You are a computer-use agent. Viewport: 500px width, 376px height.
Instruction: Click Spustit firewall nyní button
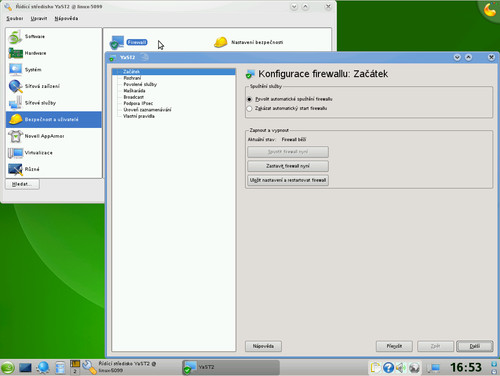[288, 152]
